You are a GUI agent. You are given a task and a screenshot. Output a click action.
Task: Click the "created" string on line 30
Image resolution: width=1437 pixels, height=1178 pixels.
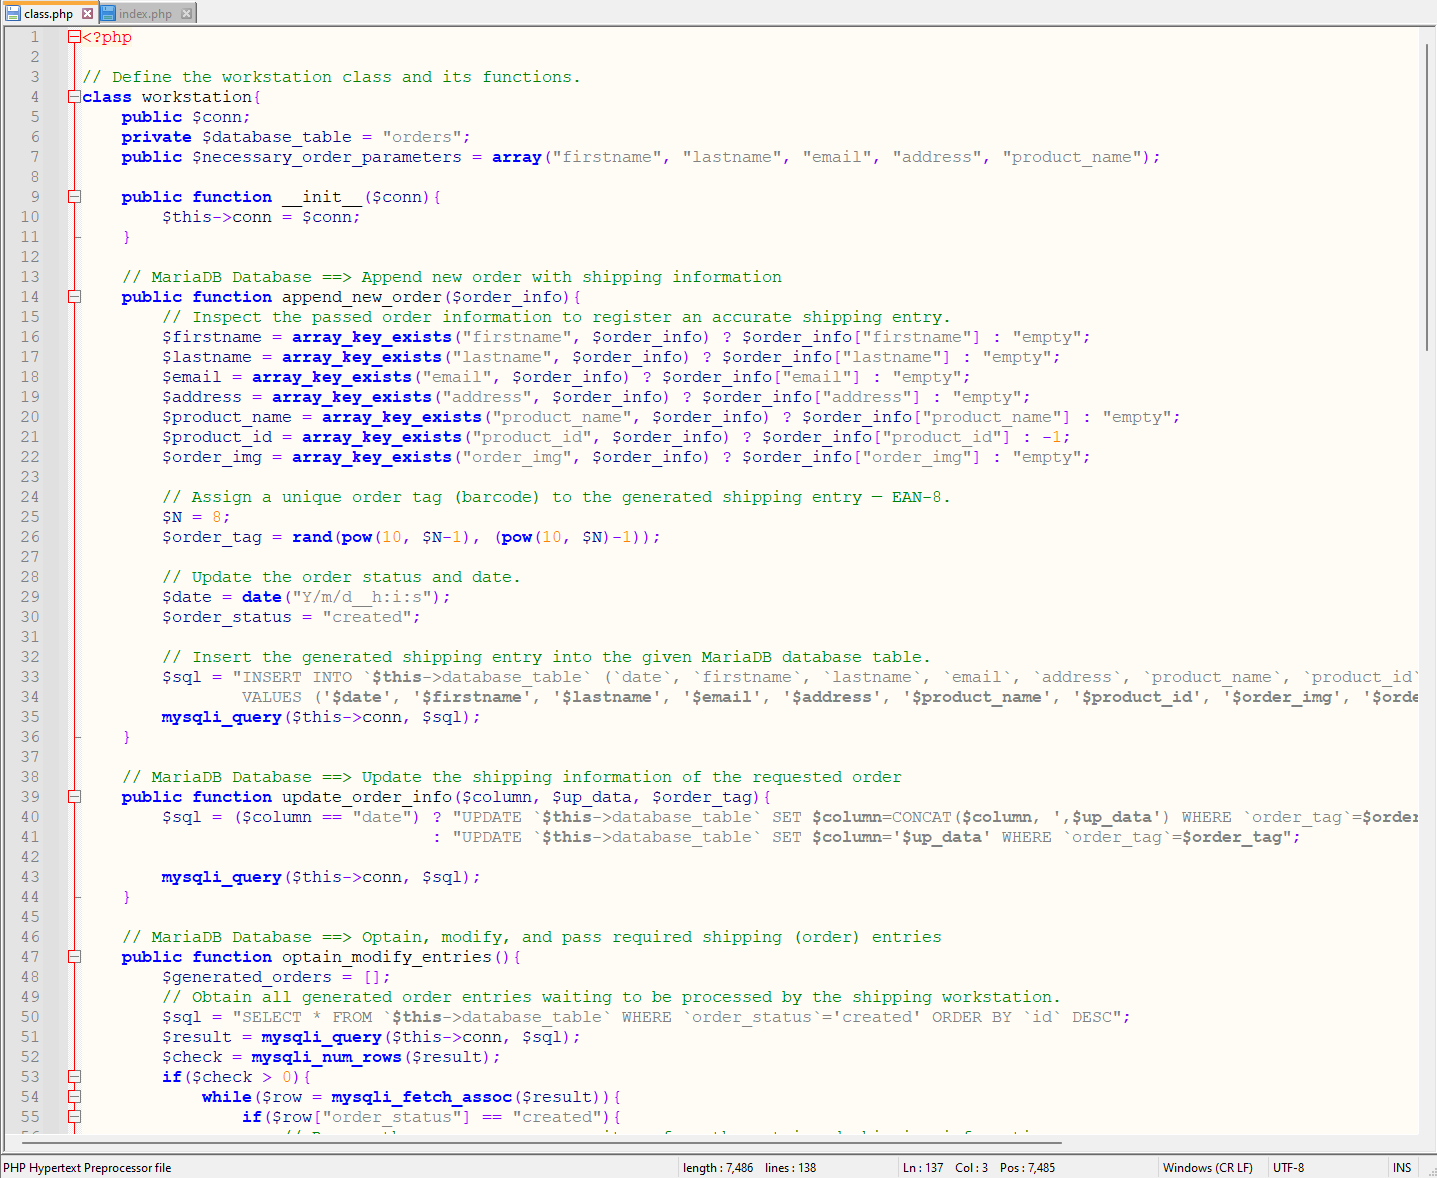coord(367,617)
